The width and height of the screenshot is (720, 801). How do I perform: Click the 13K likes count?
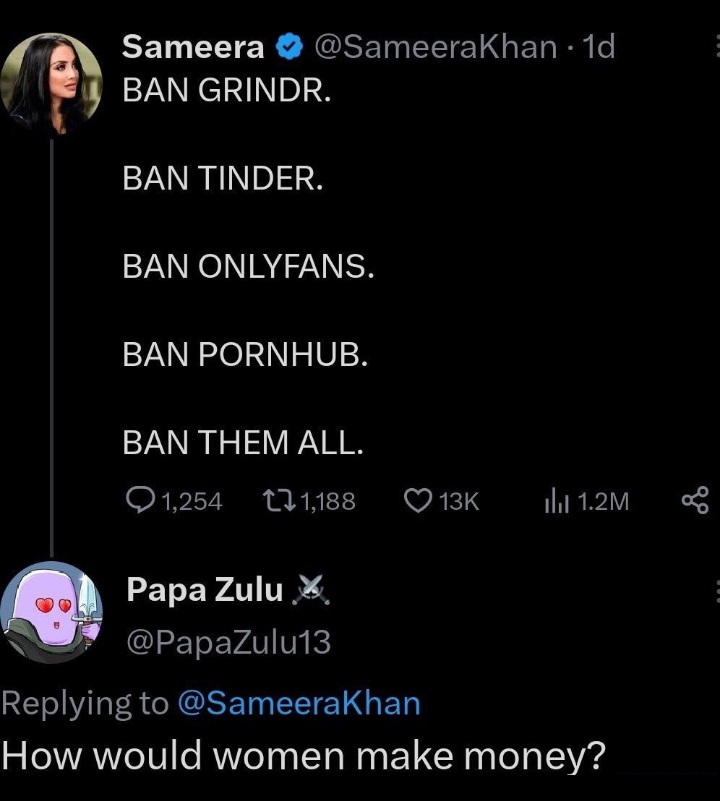459,501
